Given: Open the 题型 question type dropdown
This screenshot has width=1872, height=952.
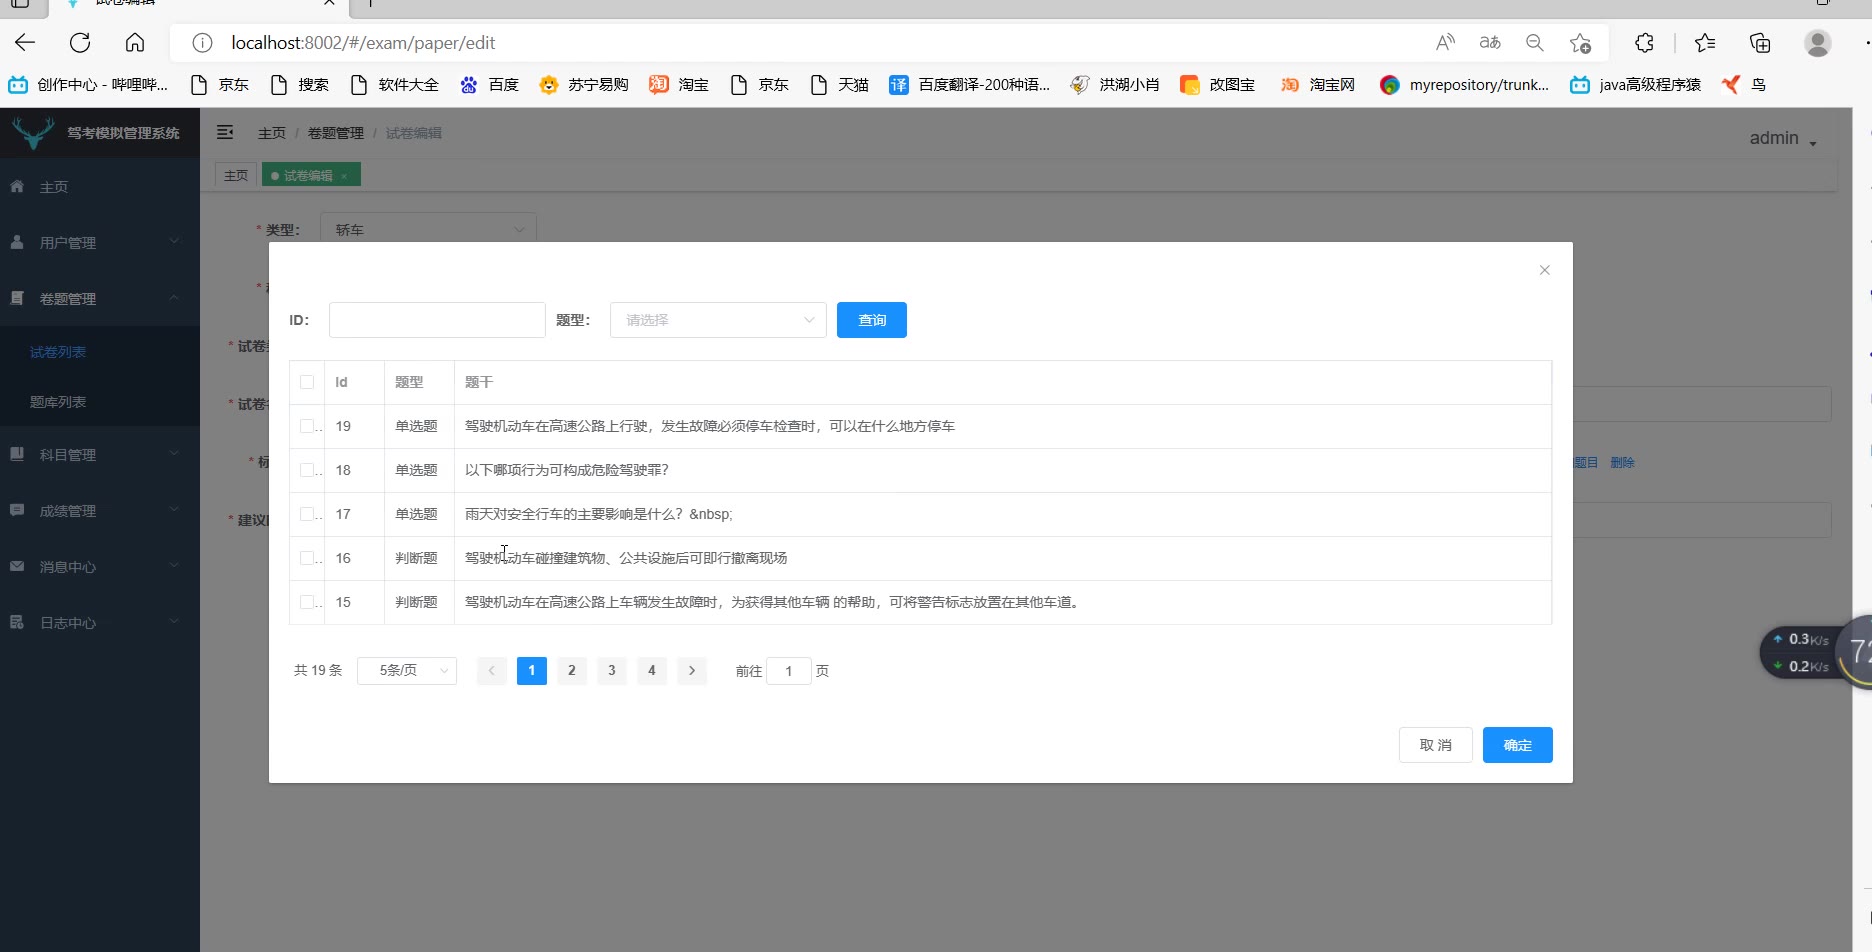Looking at the screenshot, I should pos(718,320).
